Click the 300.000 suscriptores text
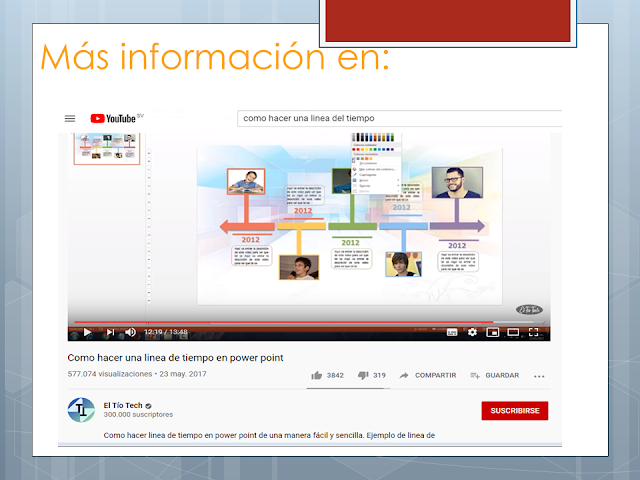Screen dimensions: 640x480 [138, 415]
